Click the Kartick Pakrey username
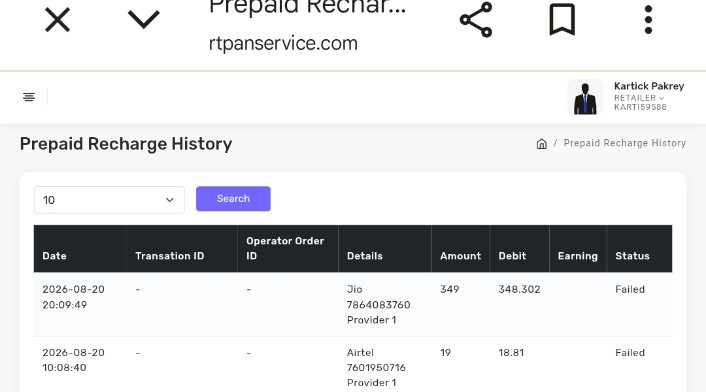Image resolution: width=706 pixels, height=392 pixels. (x=649, y=86)
